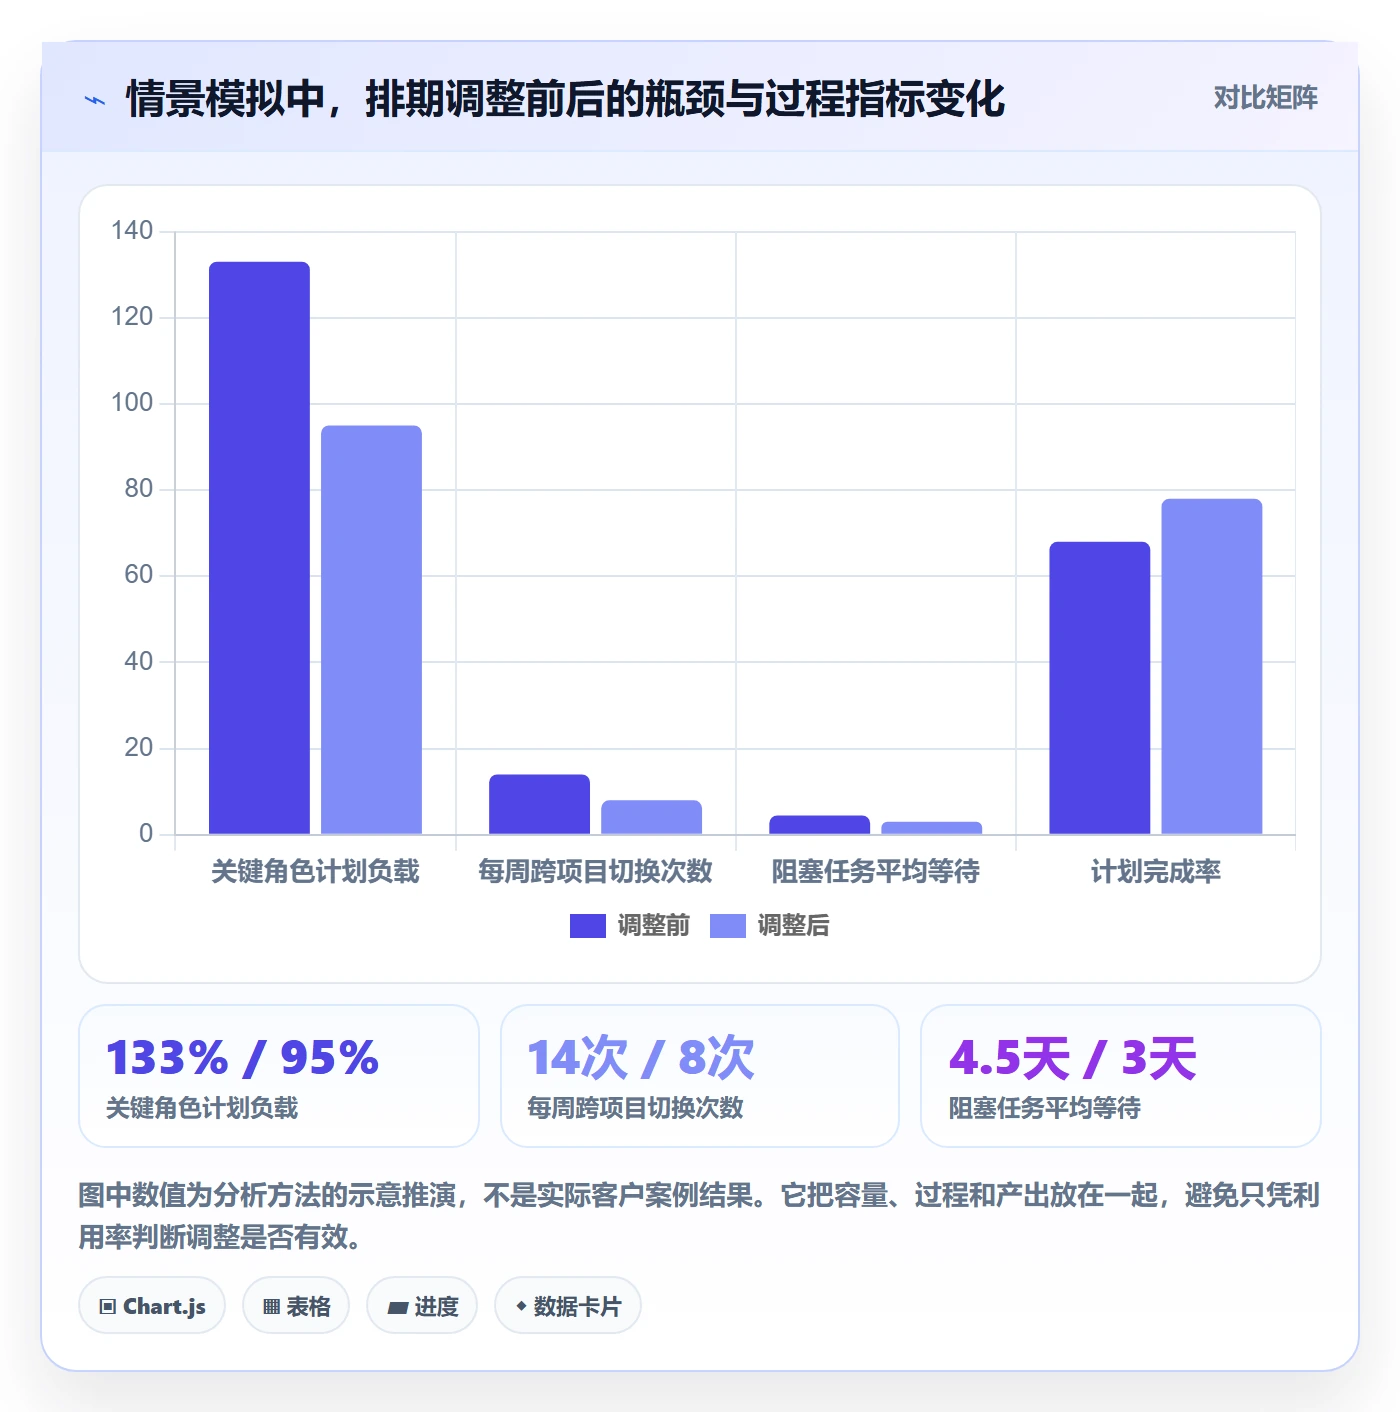
Task: Click the lightning bolt icon beside the title
Action: (95, 100)
